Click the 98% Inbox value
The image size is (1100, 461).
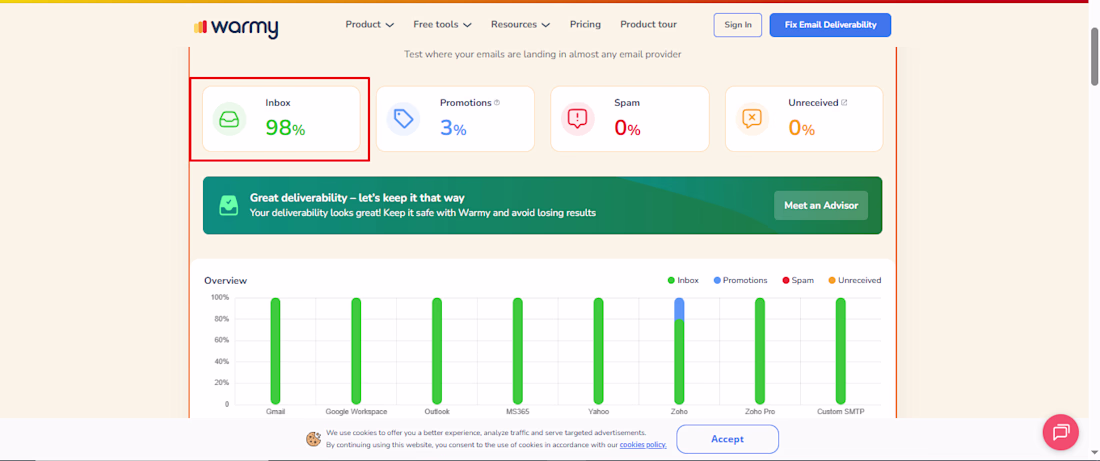[x=285, y=128]
